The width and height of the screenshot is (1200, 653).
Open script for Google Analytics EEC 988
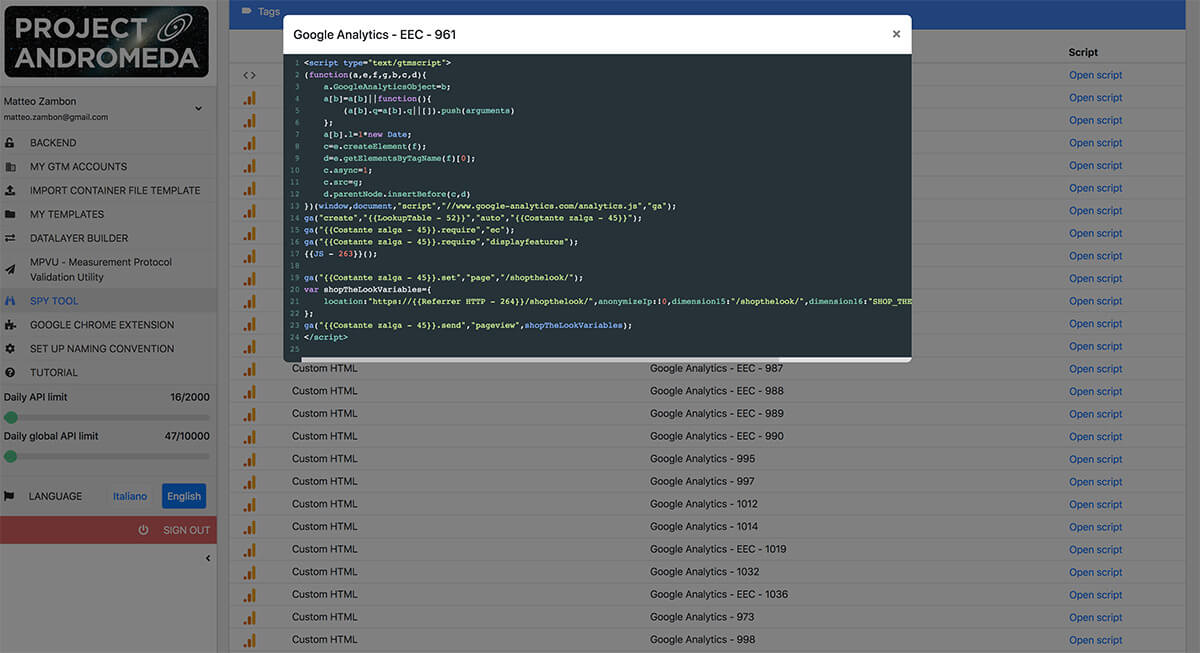coord(1096,392)
